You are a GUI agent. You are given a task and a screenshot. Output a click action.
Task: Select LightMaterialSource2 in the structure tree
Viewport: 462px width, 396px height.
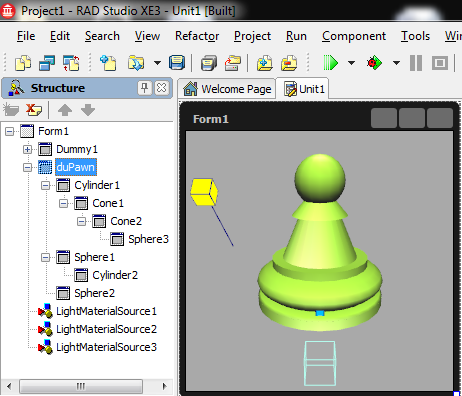(x=106, y=329)
